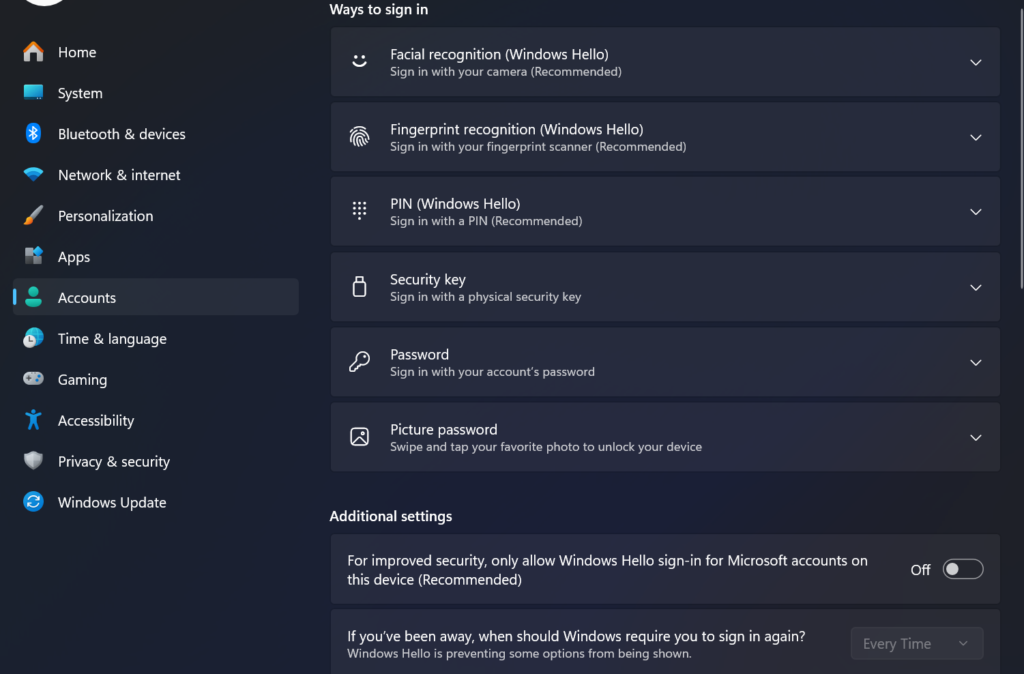
Task: Expand the Picture password section
Action: (975, 437)
